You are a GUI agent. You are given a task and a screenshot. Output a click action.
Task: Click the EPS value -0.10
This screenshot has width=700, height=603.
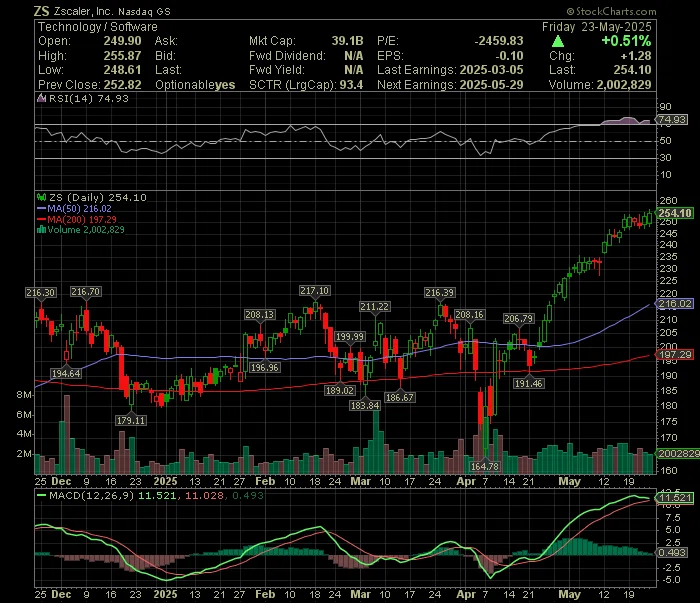point(509,56)
